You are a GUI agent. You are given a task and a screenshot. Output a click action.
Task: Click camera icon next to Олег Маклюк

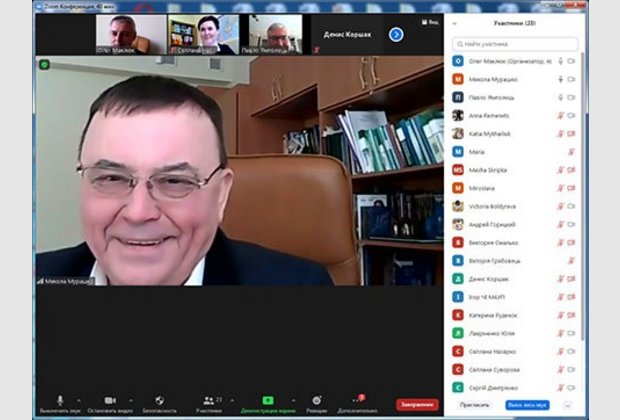[571, 61]
